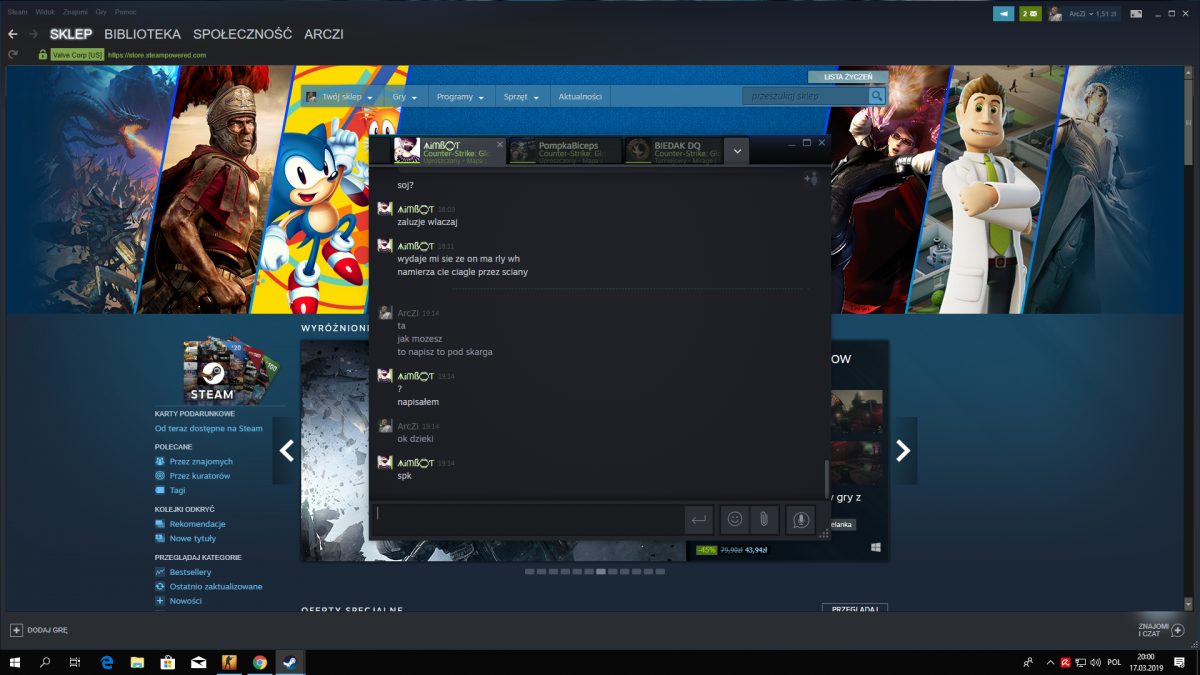The width and height of the screenshot is (1200, 675).
Task: Click the attachment paperclip icon
Action: click(x=763, y=519)
